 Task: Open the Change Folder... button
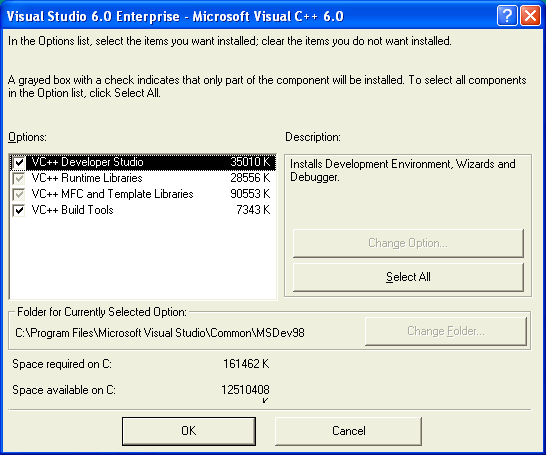pyautogui.click(x=446, y=331)
